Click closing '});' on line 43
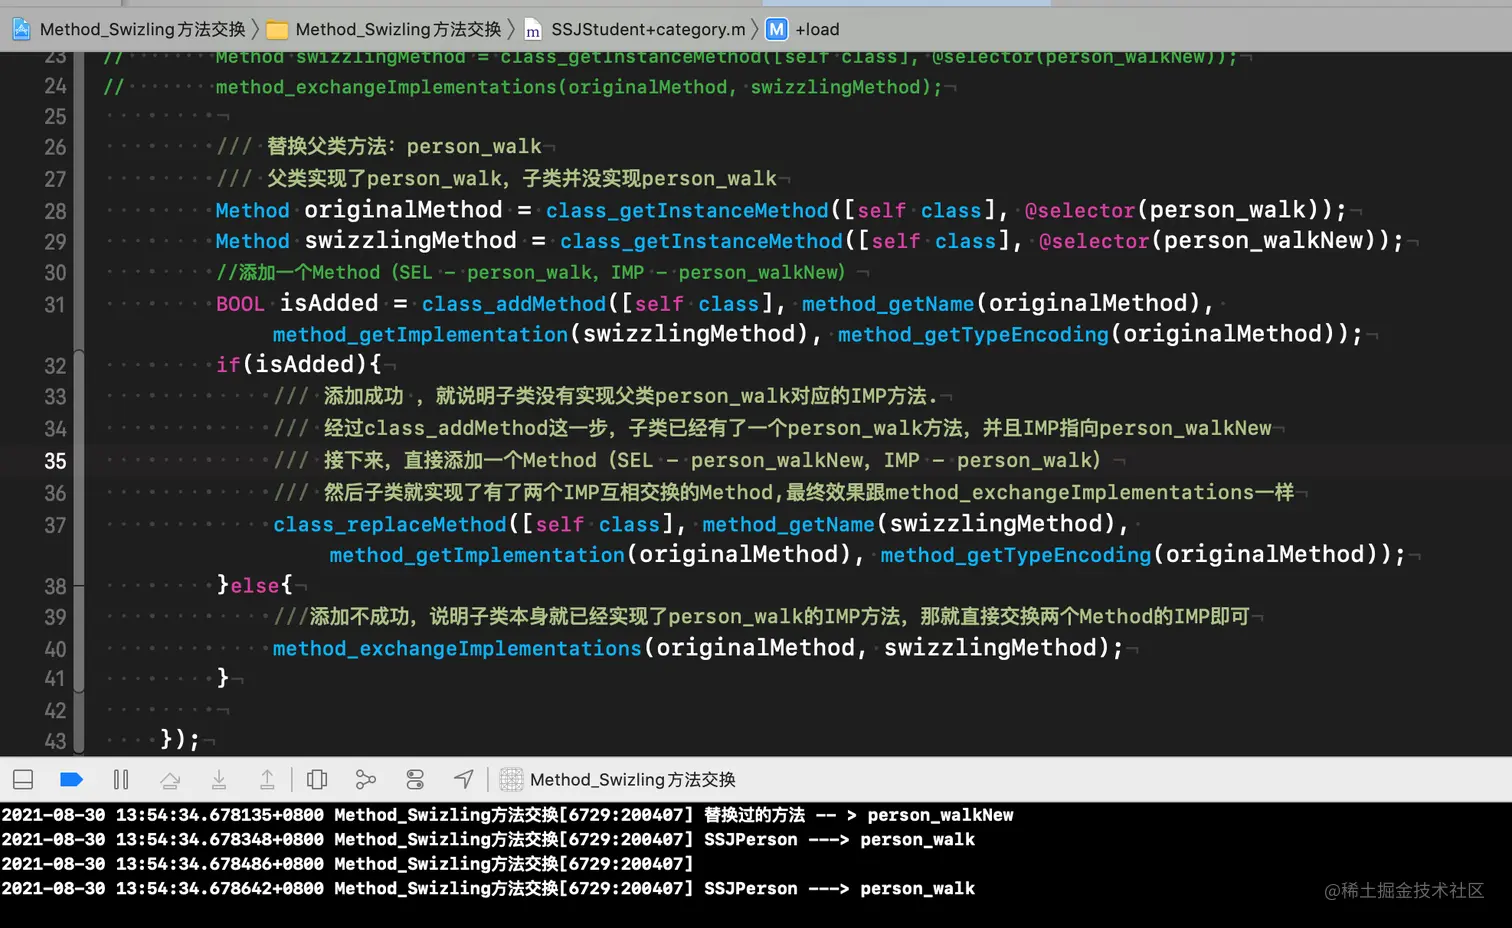 pyautogui.click(x=180, y=739)
